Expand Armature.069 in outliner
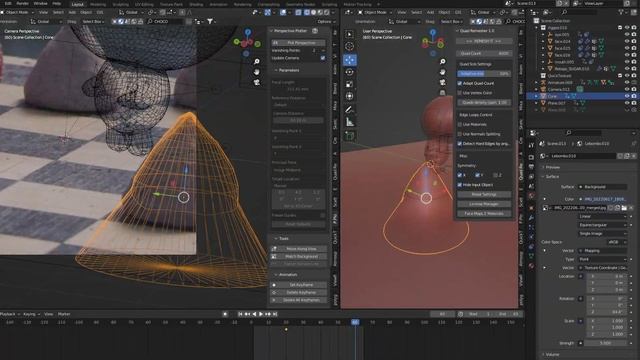 536,82
